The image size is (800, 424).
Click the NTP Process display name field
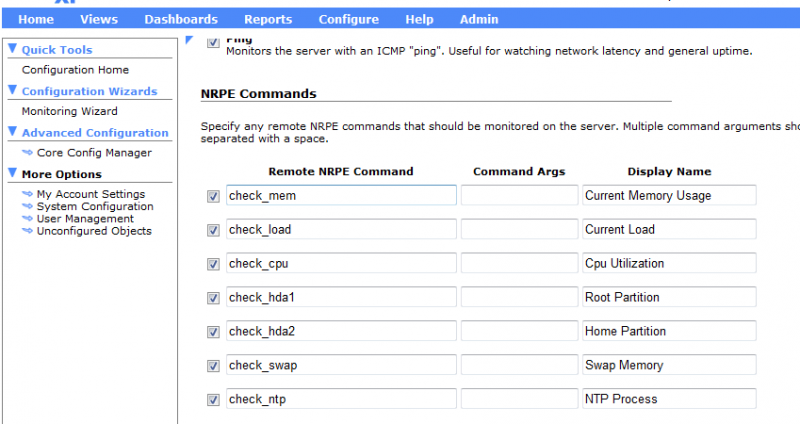coord(669,399)
